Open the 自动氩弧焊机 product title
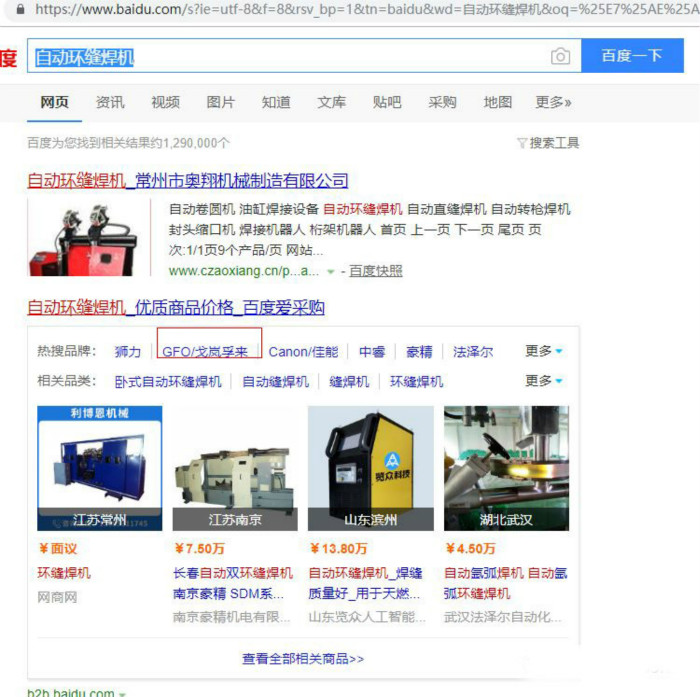 point(505,583)
